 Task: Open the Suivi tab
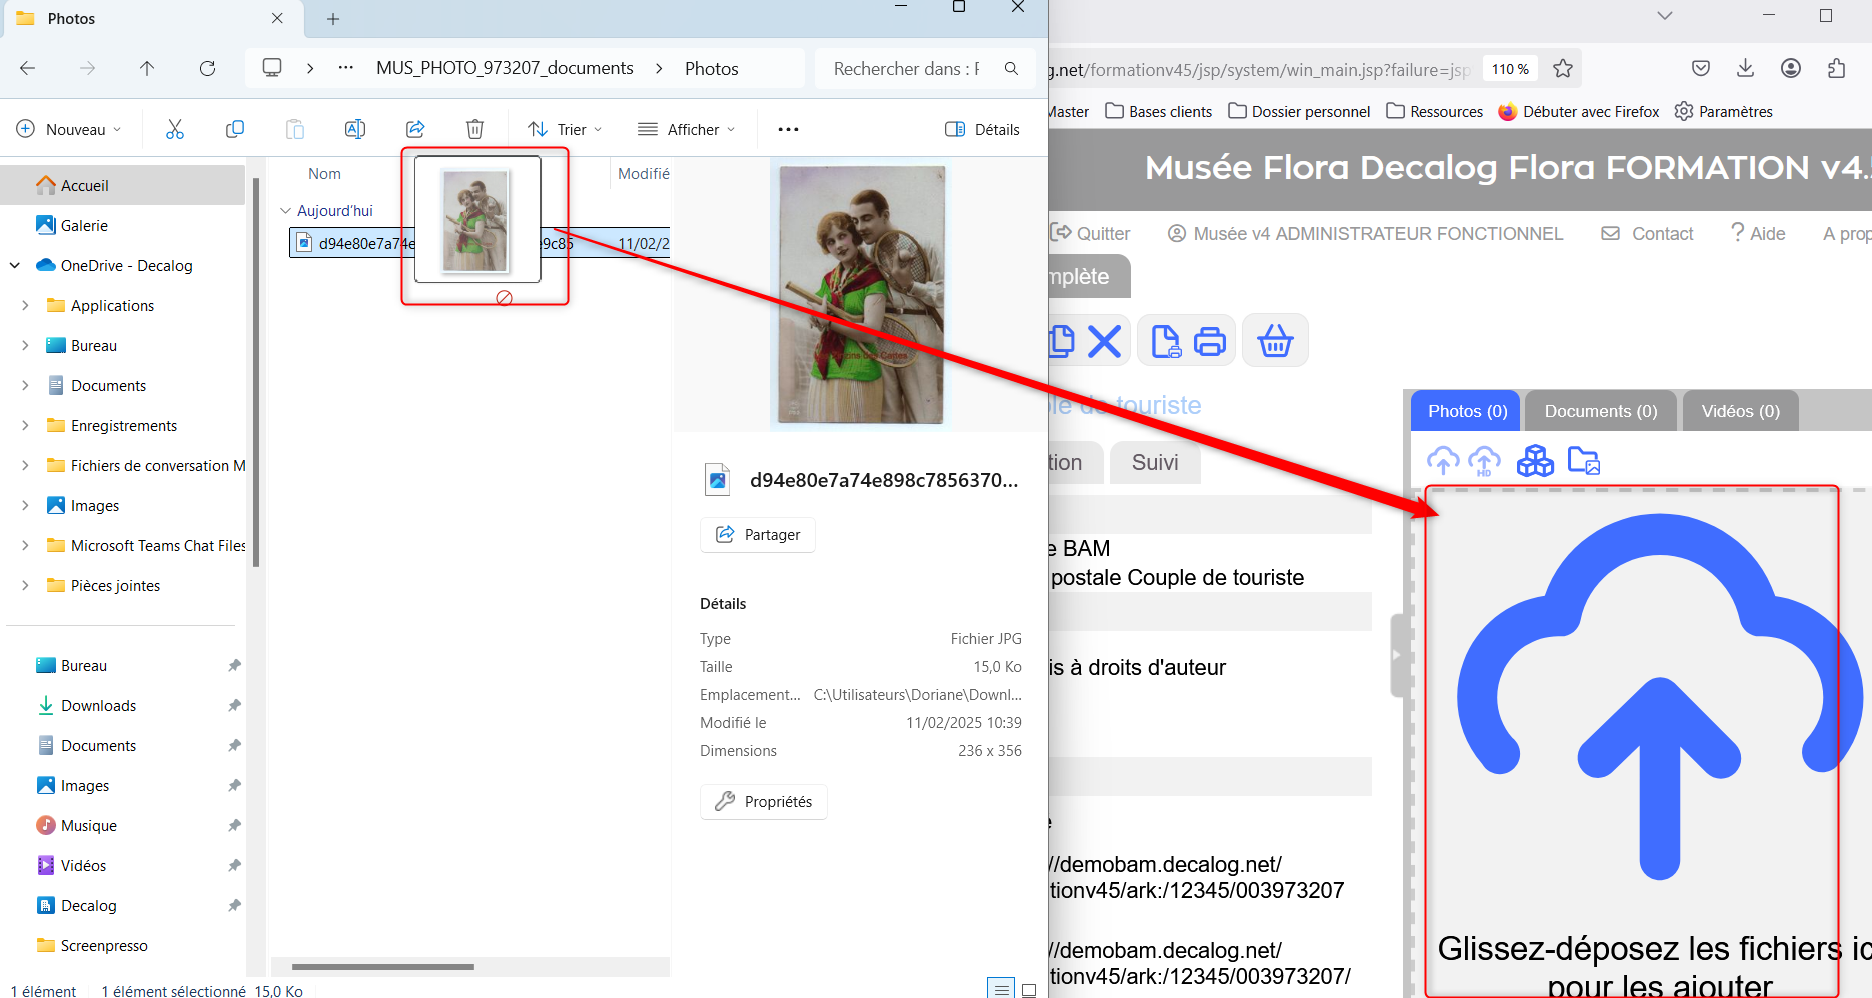click(1154, 462)
